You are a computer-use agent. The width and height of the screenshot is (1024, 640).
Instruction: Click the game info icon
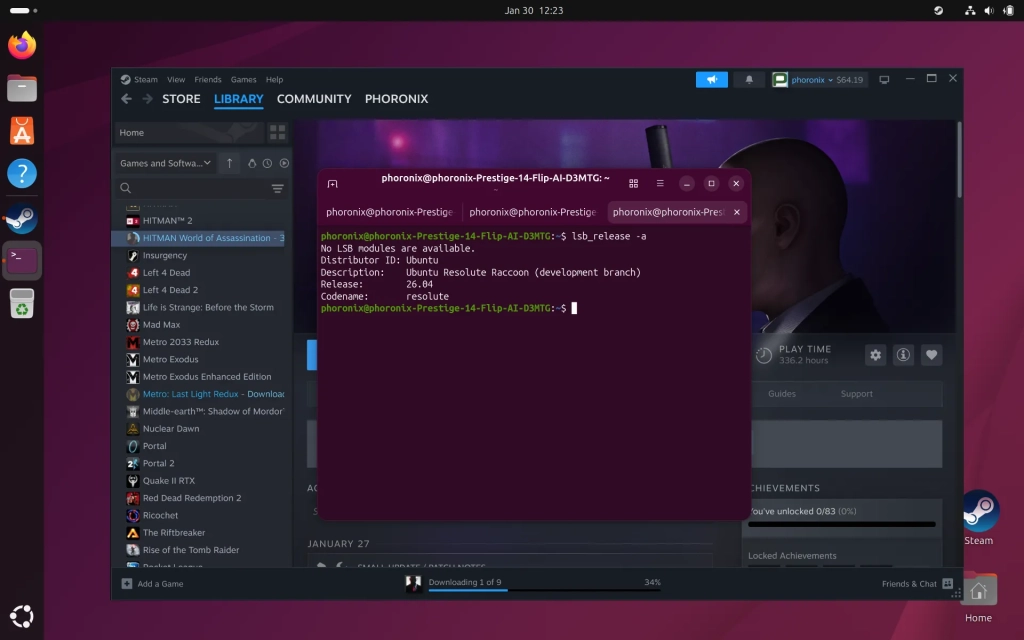[903, 355]
